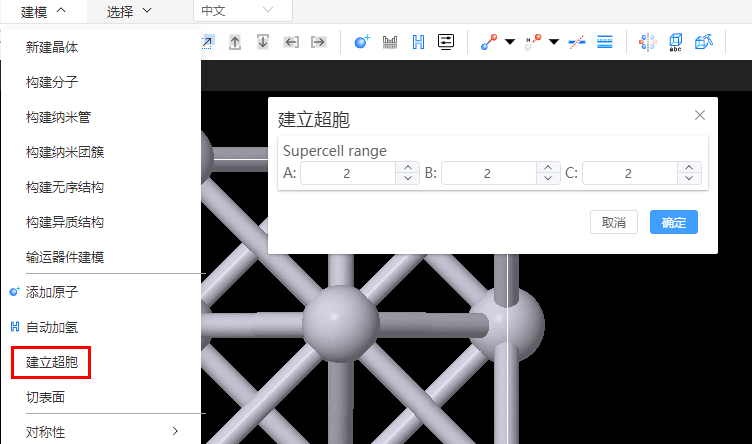Screen dimensions: 752x444
Task: Click the hydrogen bond tool icon
Action: pyautogui.click(x=533, y=42)
